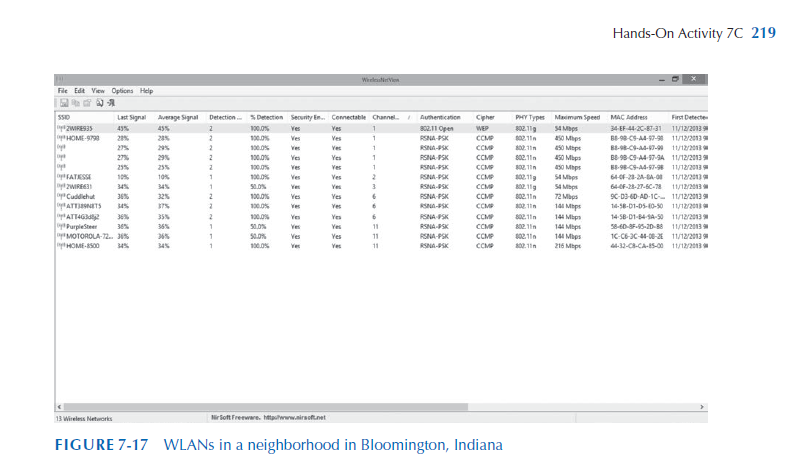Open the Options menu

[122, 91]
